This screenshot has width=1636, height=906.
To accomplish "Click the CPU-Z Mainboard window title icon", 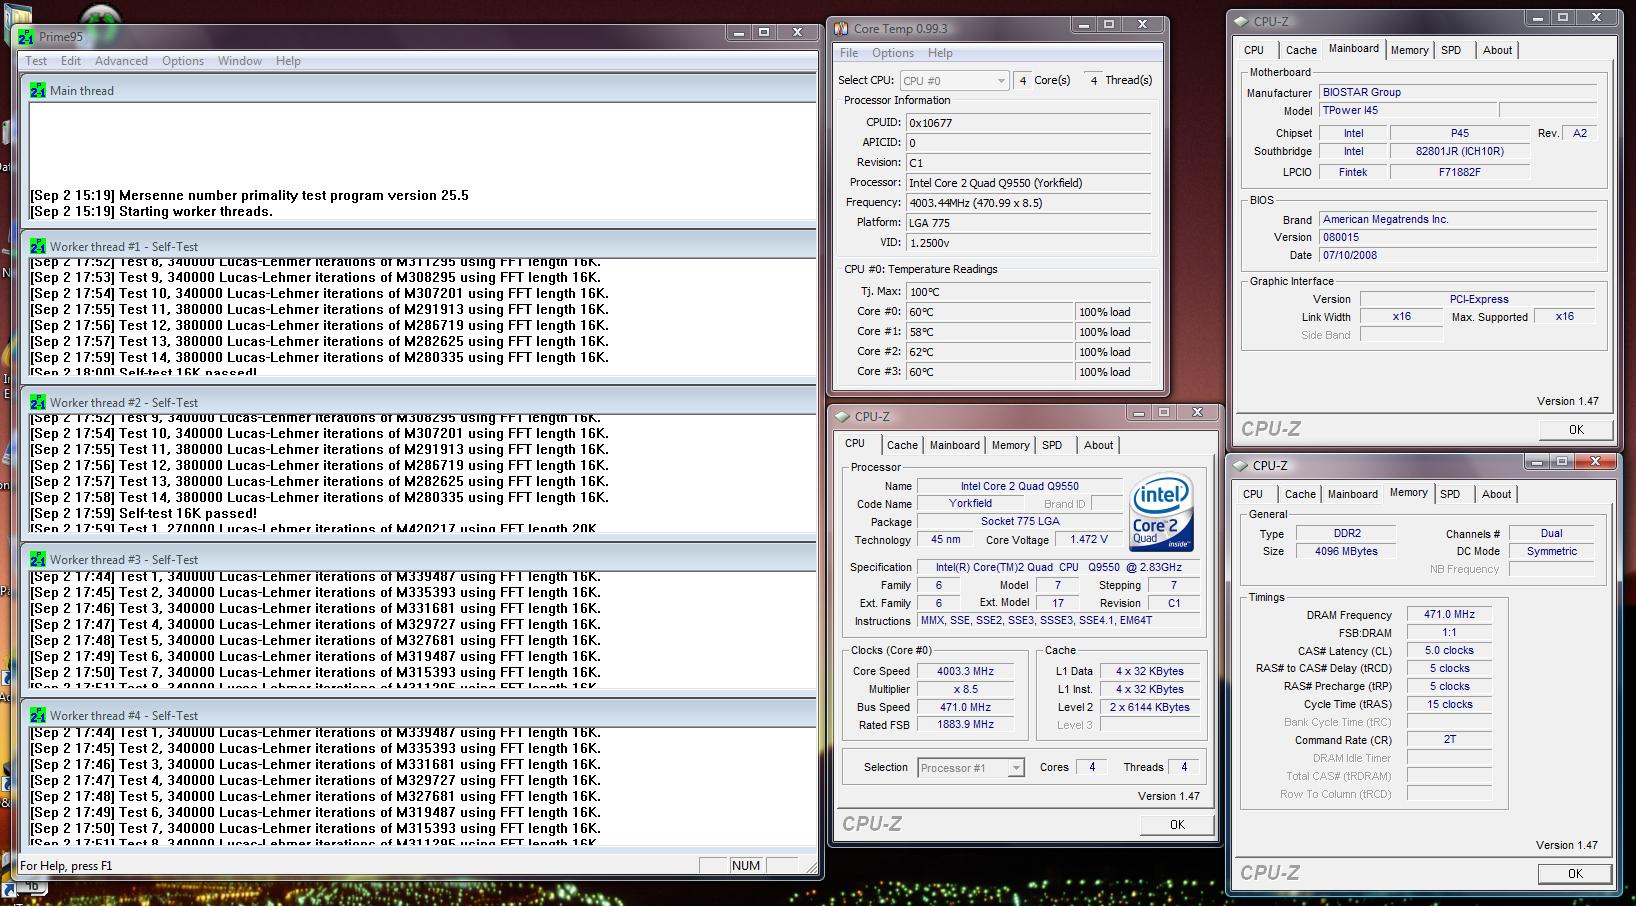I will coord(1241,21).
